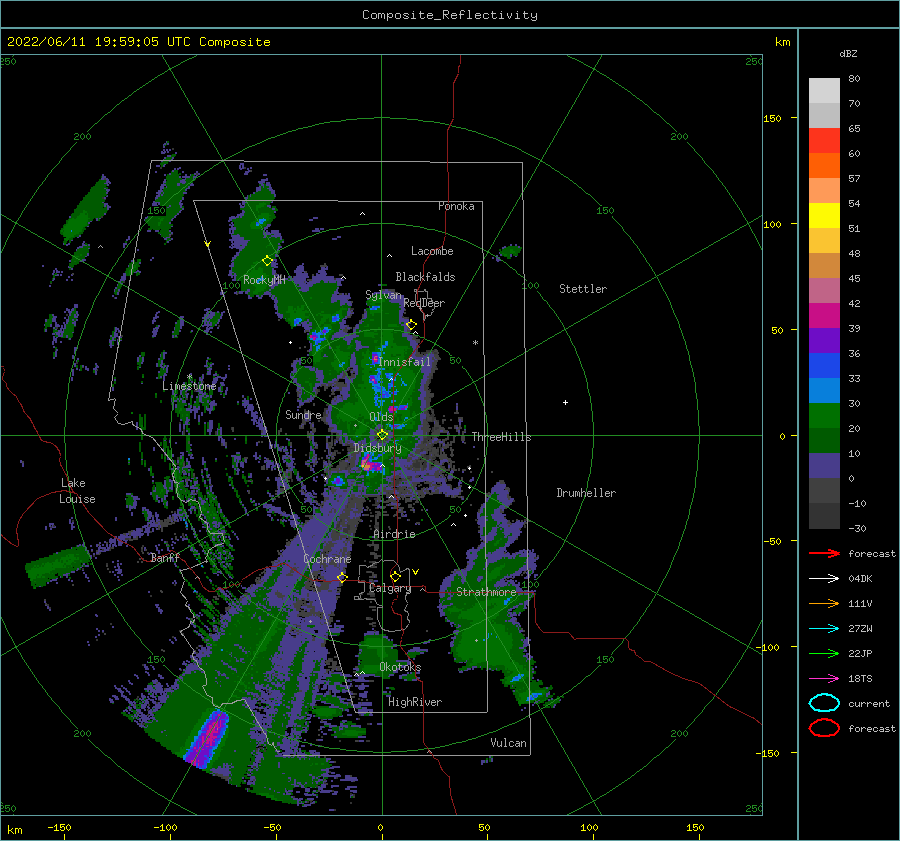The width and height of the screenshot is (900, 841).
Task: Click the light grey 70–80 dBZ swatch
Action: (824, 91)
